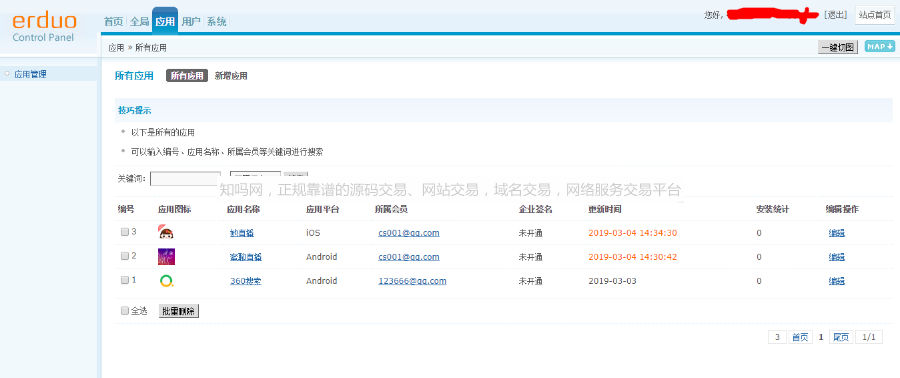
Task: Open the 360搜索 app name link
Action: tap(245, 281)
